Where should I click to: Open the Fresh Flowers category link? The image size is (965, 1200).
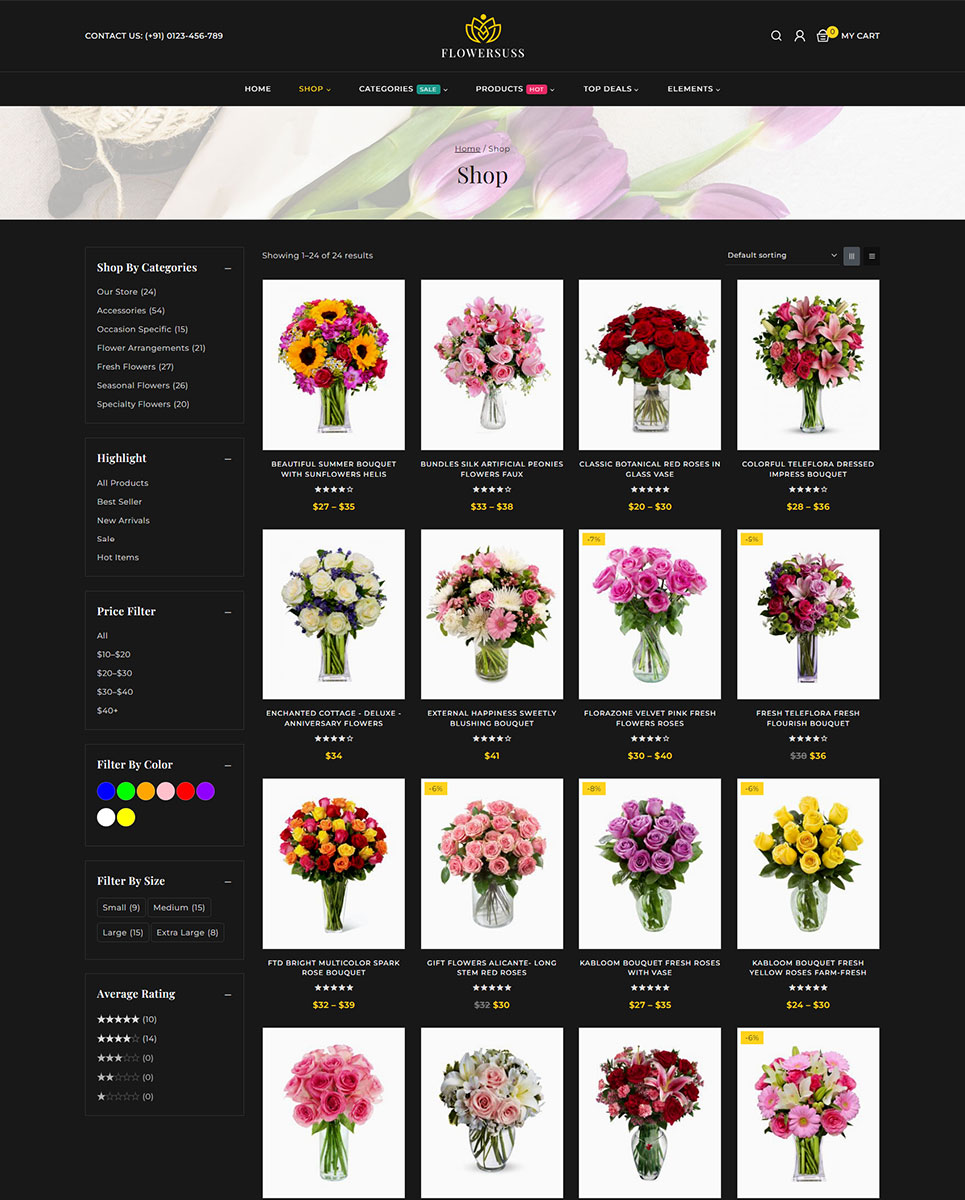click(126, 367)
